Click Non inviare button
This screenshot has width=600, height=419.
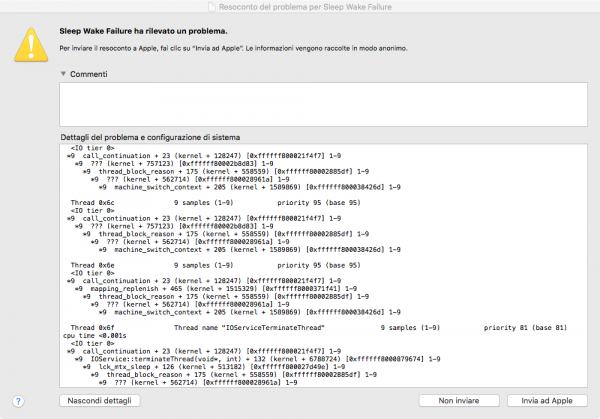coord(459,401)
